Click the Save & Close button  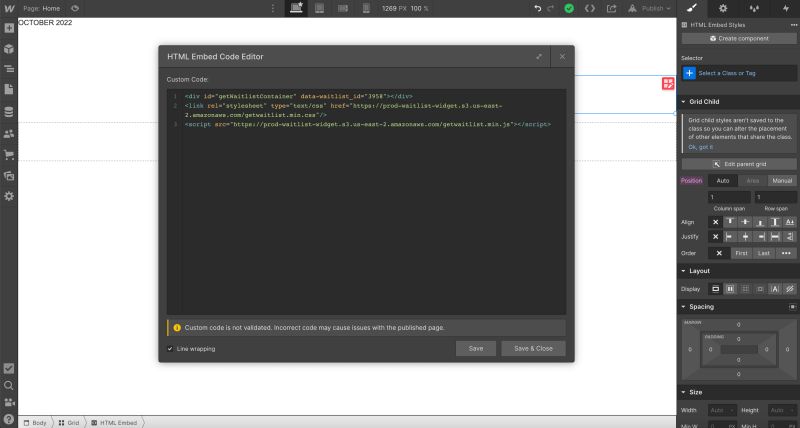tap(533, 349)
